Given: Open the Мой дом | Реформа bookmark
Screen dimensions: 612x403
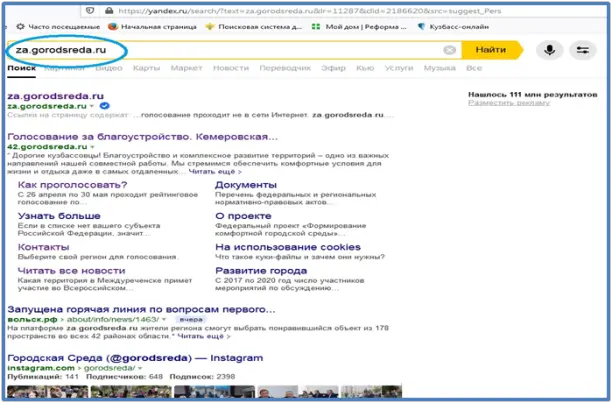Looking at the screenshot, I should coord(359,27).
